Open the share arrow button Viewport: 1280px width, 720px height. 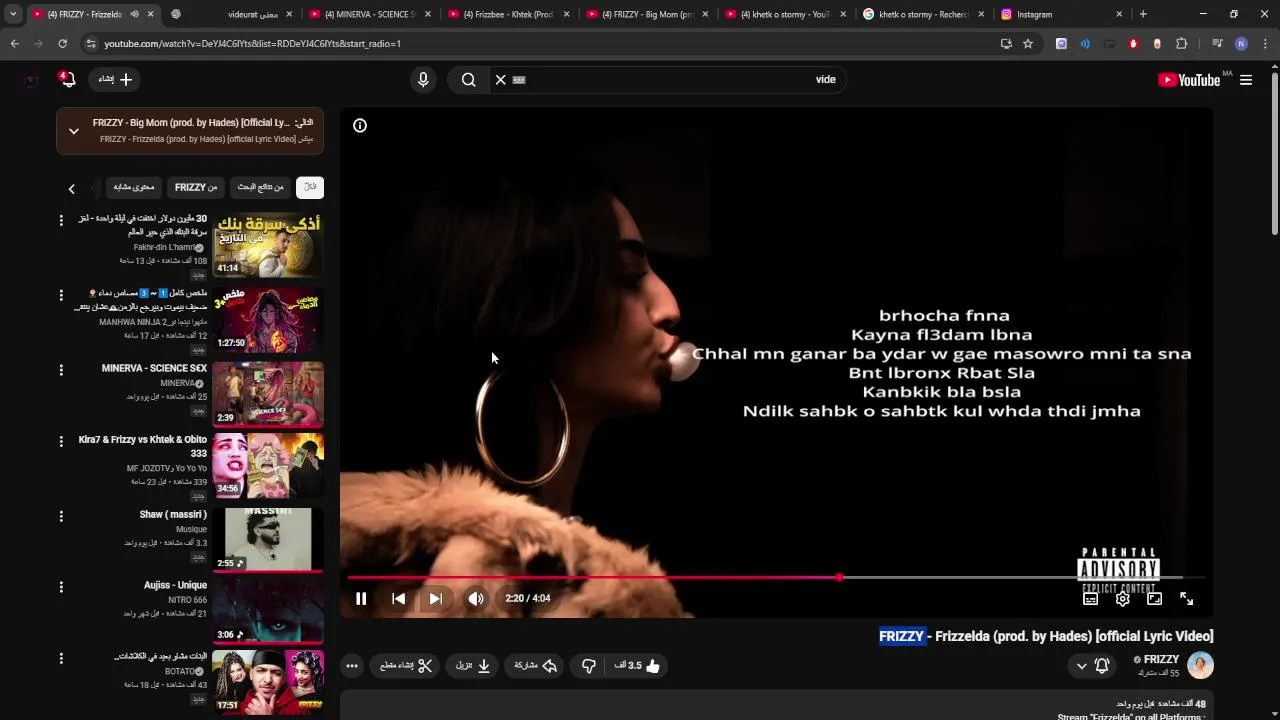click(x=535, y=665)
